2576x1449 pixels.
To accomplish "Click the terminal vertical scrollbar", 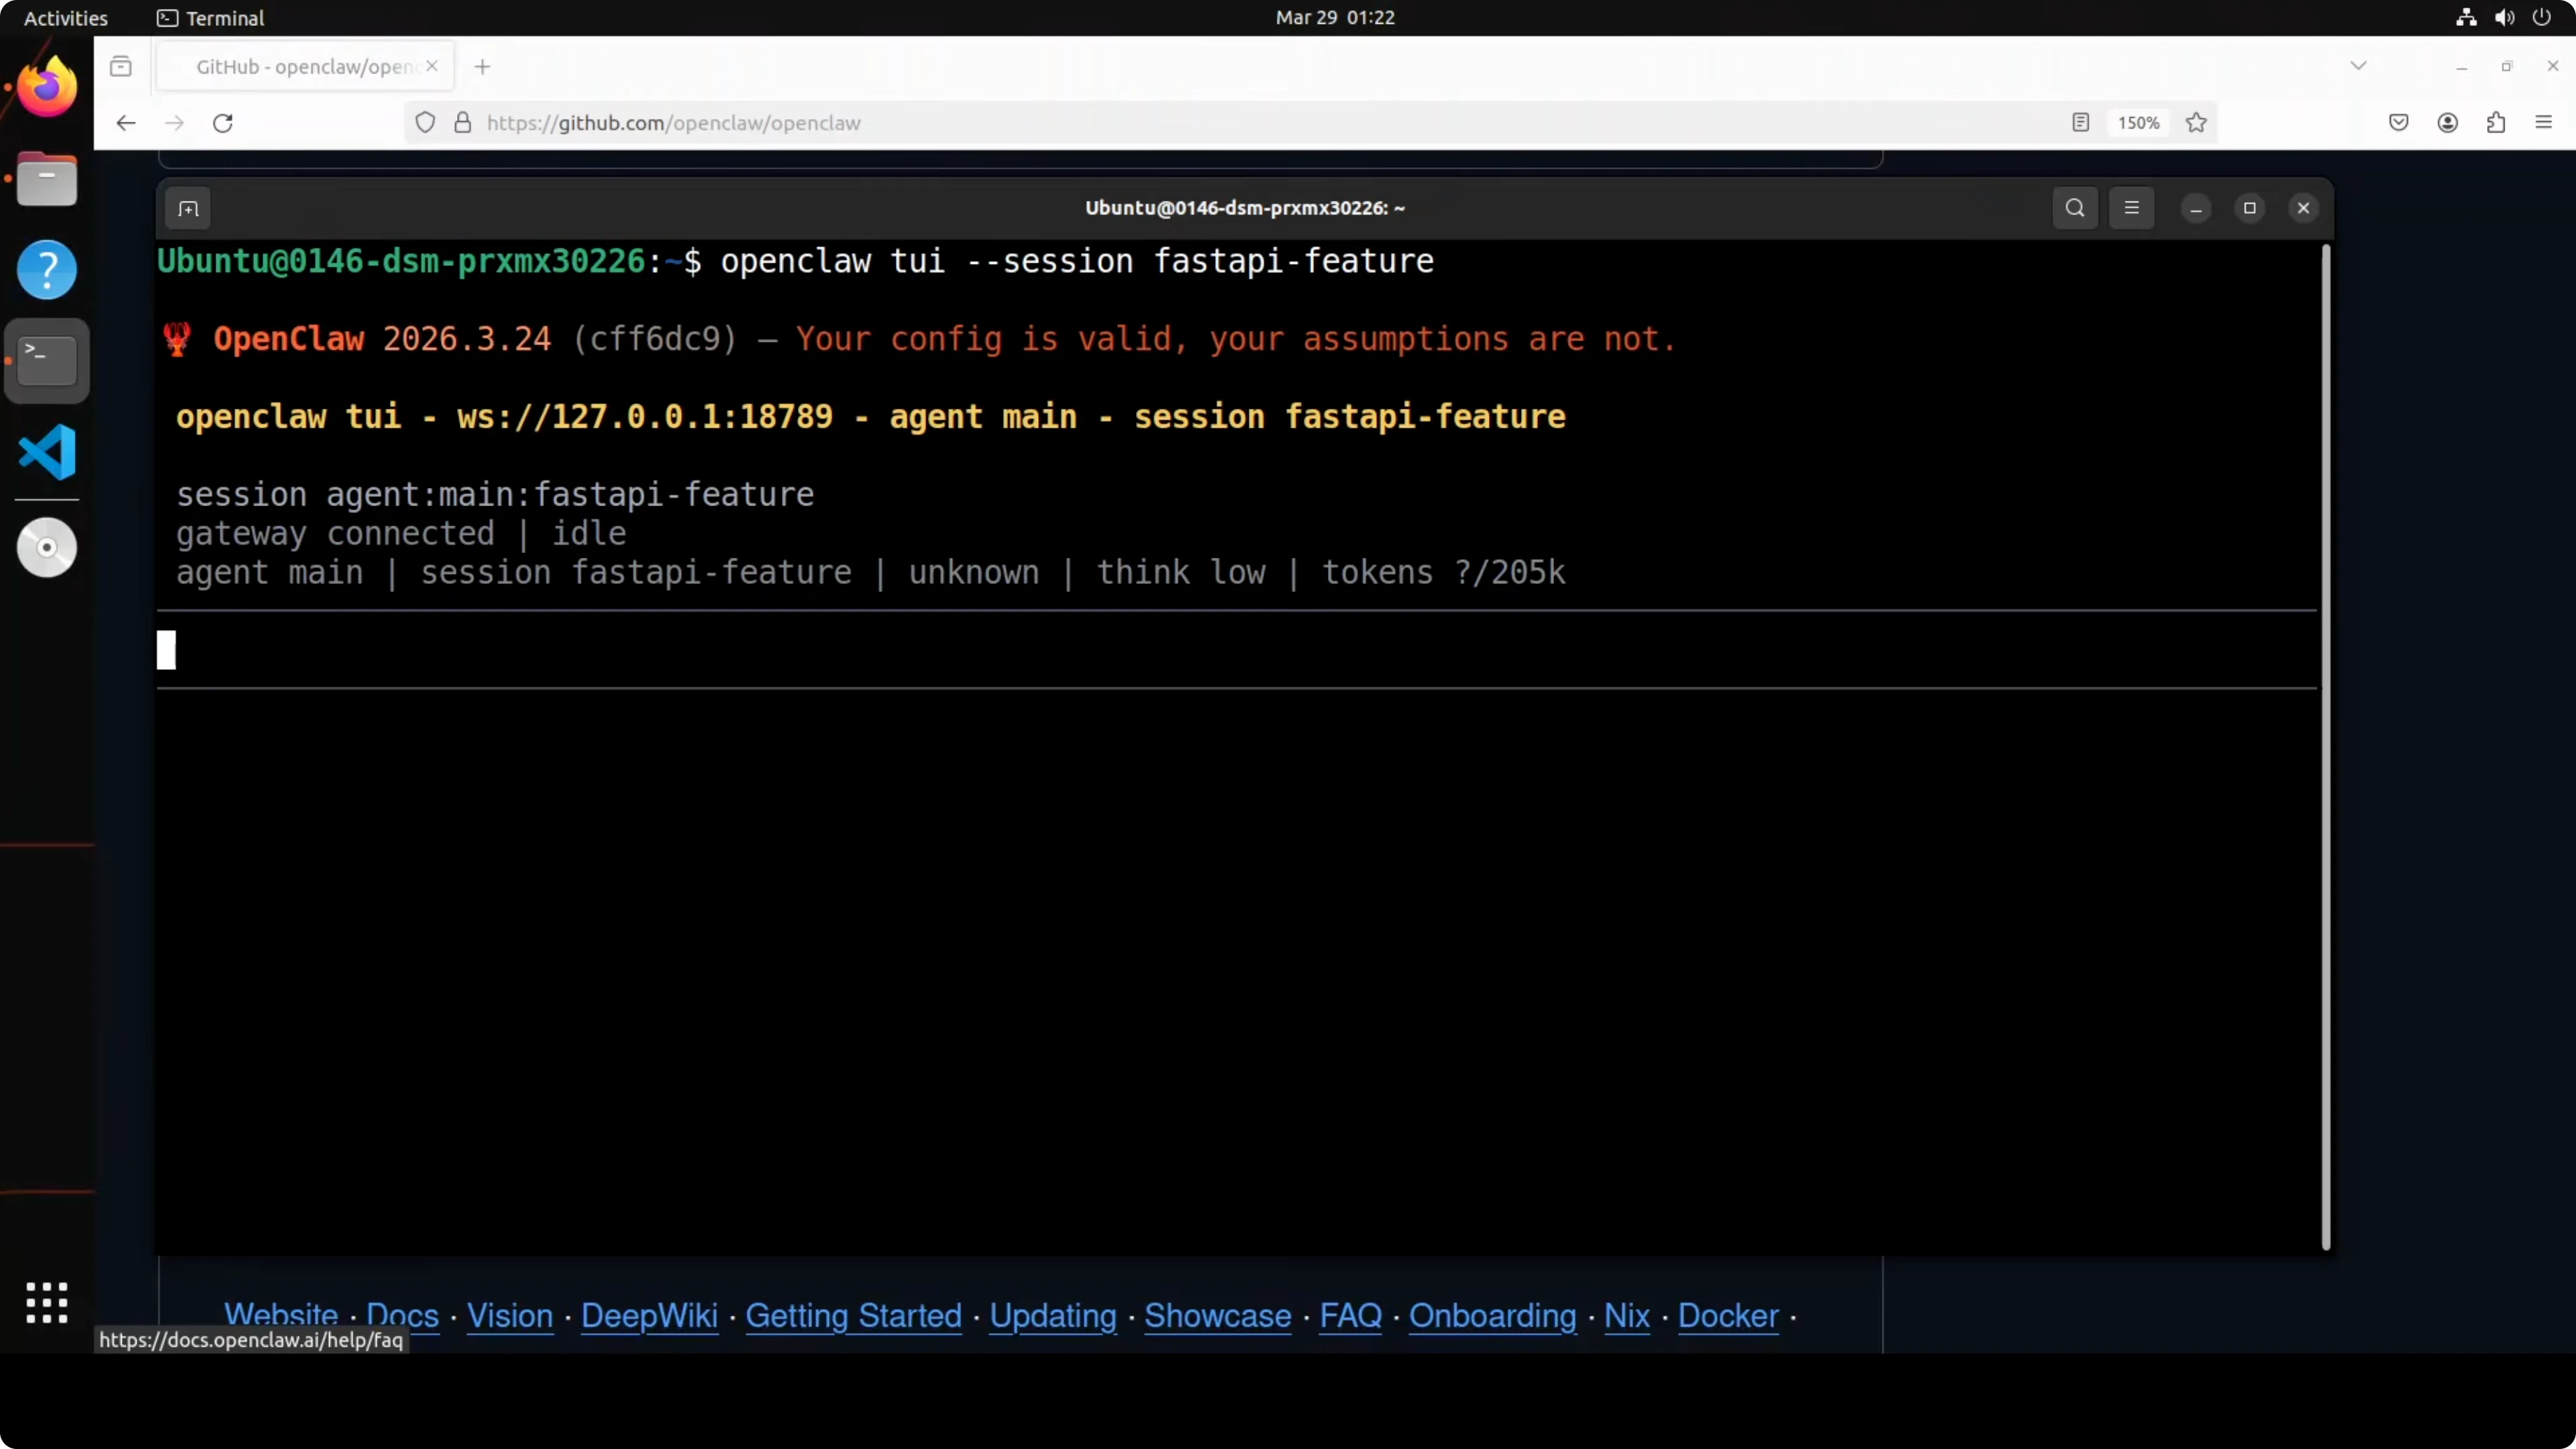I will tap(2325, 746).
